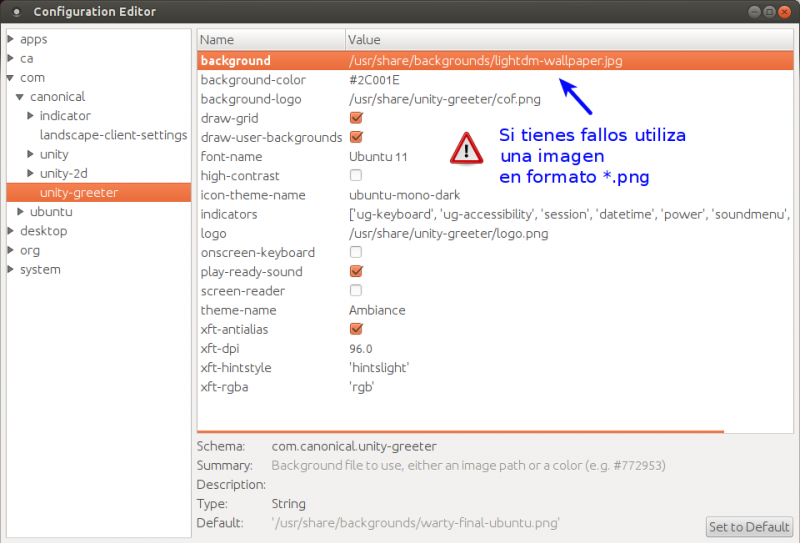Expand the apps tree node

pos(11,40)
